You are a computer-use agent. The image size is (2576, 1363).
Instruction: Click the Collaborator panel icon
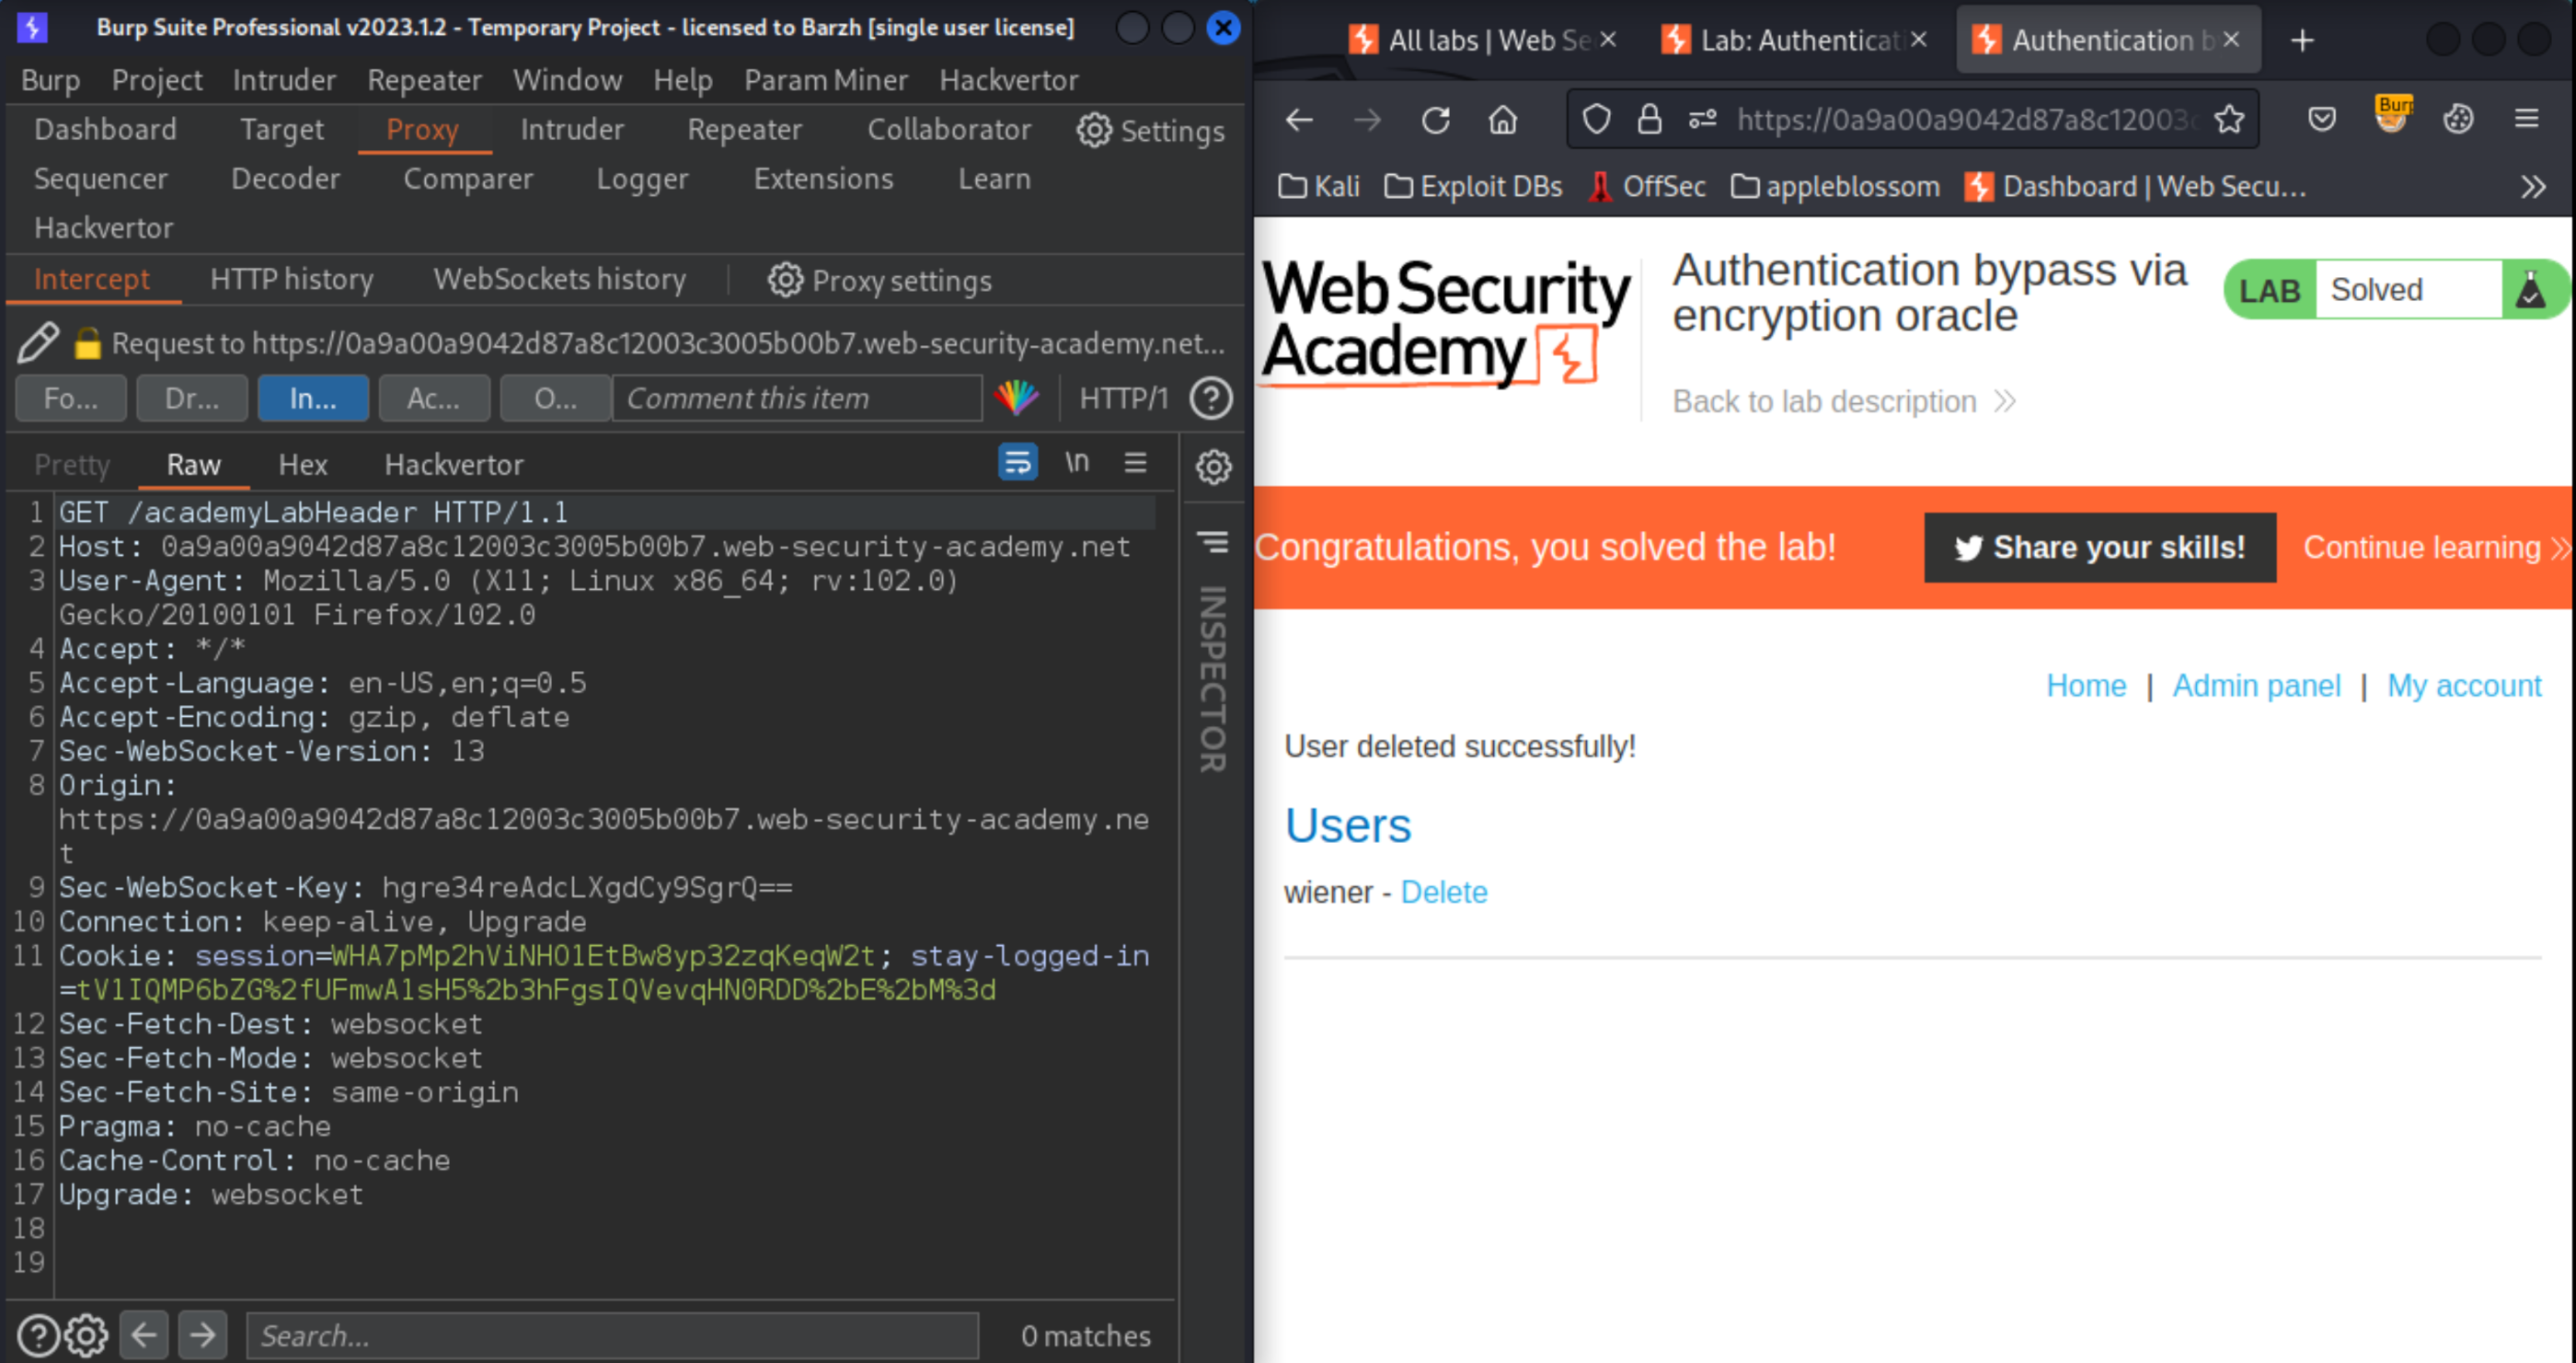pyautogui.click(x=949, y=130)
